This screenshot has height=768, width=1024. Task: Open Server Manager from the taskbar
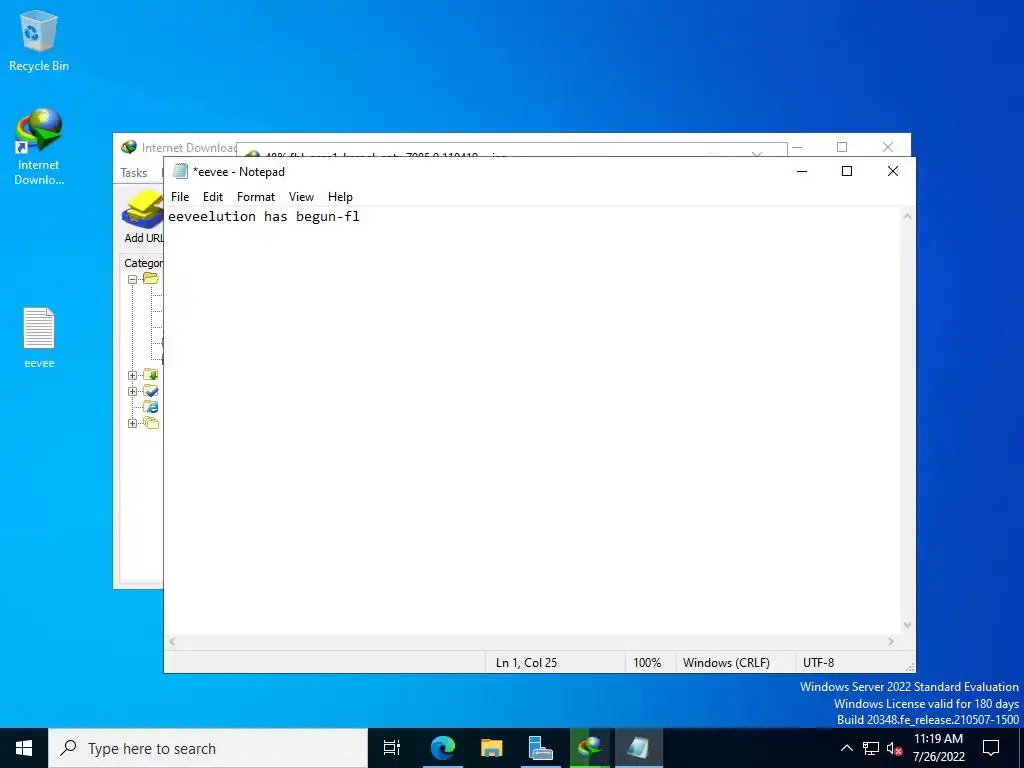(540, 748)
